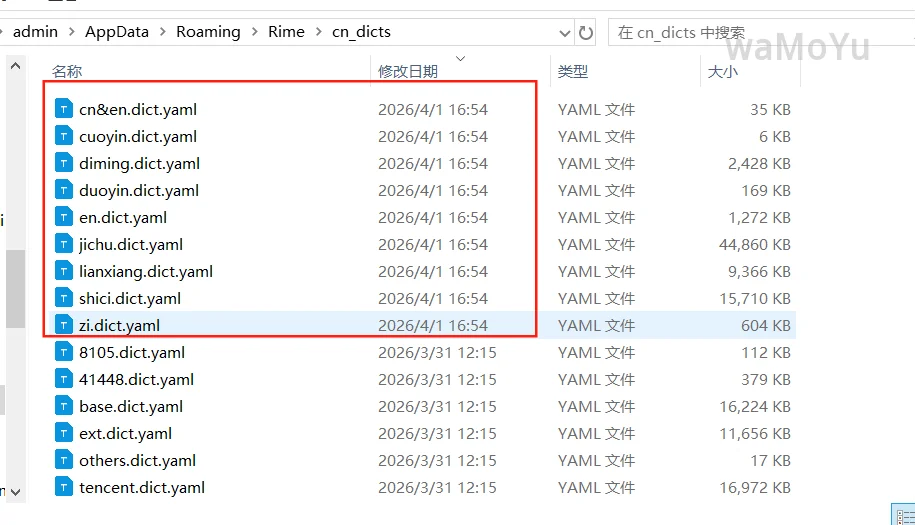Go to the Rime breadcrumb folder
The width and height of the screenshot is (916, 526).
[286, 32]
